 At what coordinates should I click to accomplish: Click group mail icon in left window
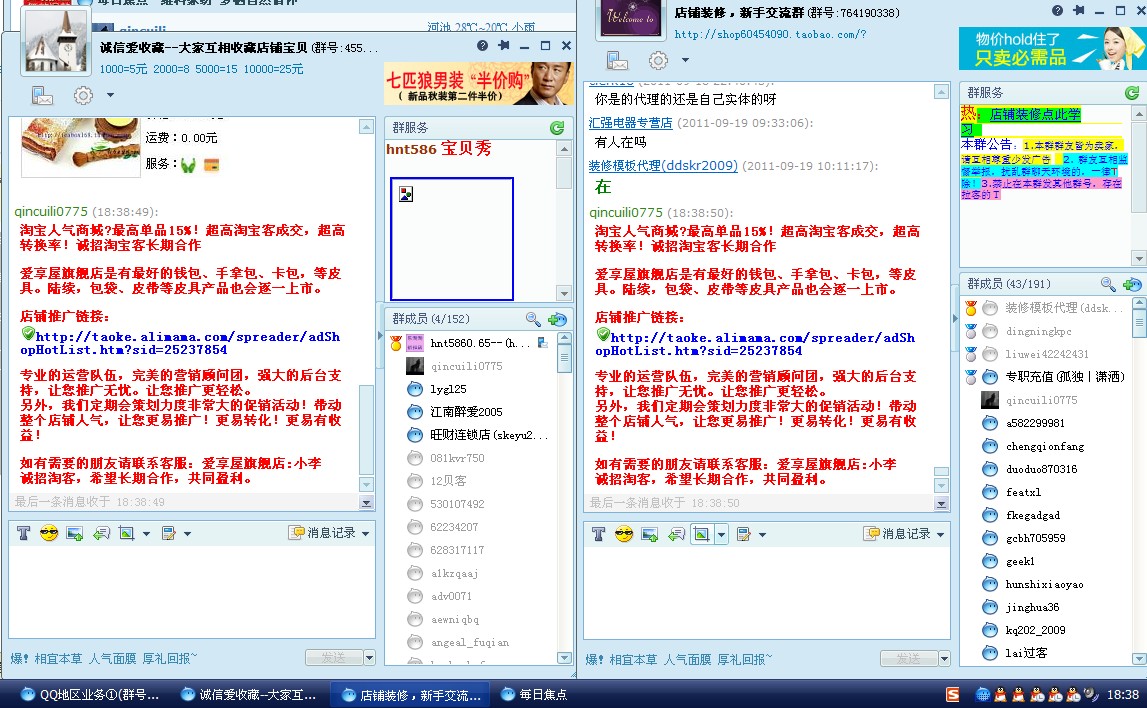pos(42,96)
